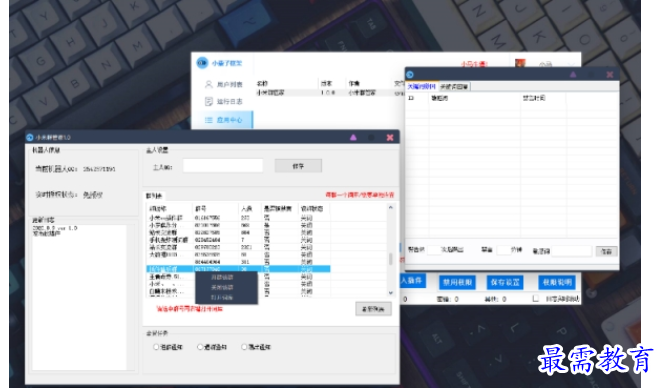The image size is (662, 391).
Task: Choose the bottom entry of the dark context menu
Action: (x=222, y=297)
